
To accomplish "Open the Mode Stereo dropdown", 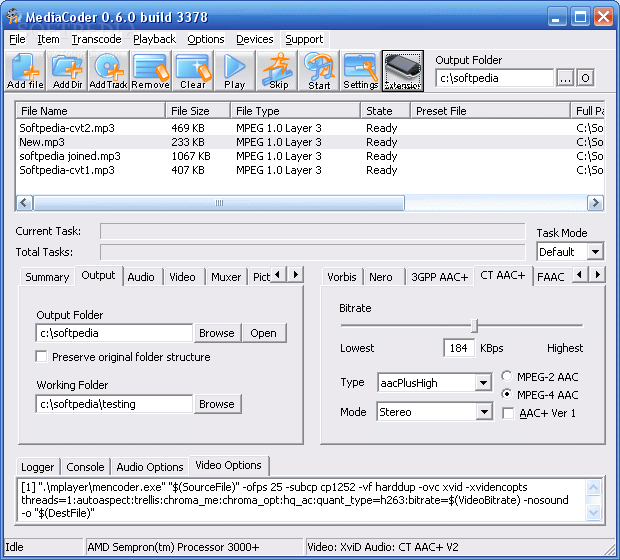I will click(x=484, y=412).
